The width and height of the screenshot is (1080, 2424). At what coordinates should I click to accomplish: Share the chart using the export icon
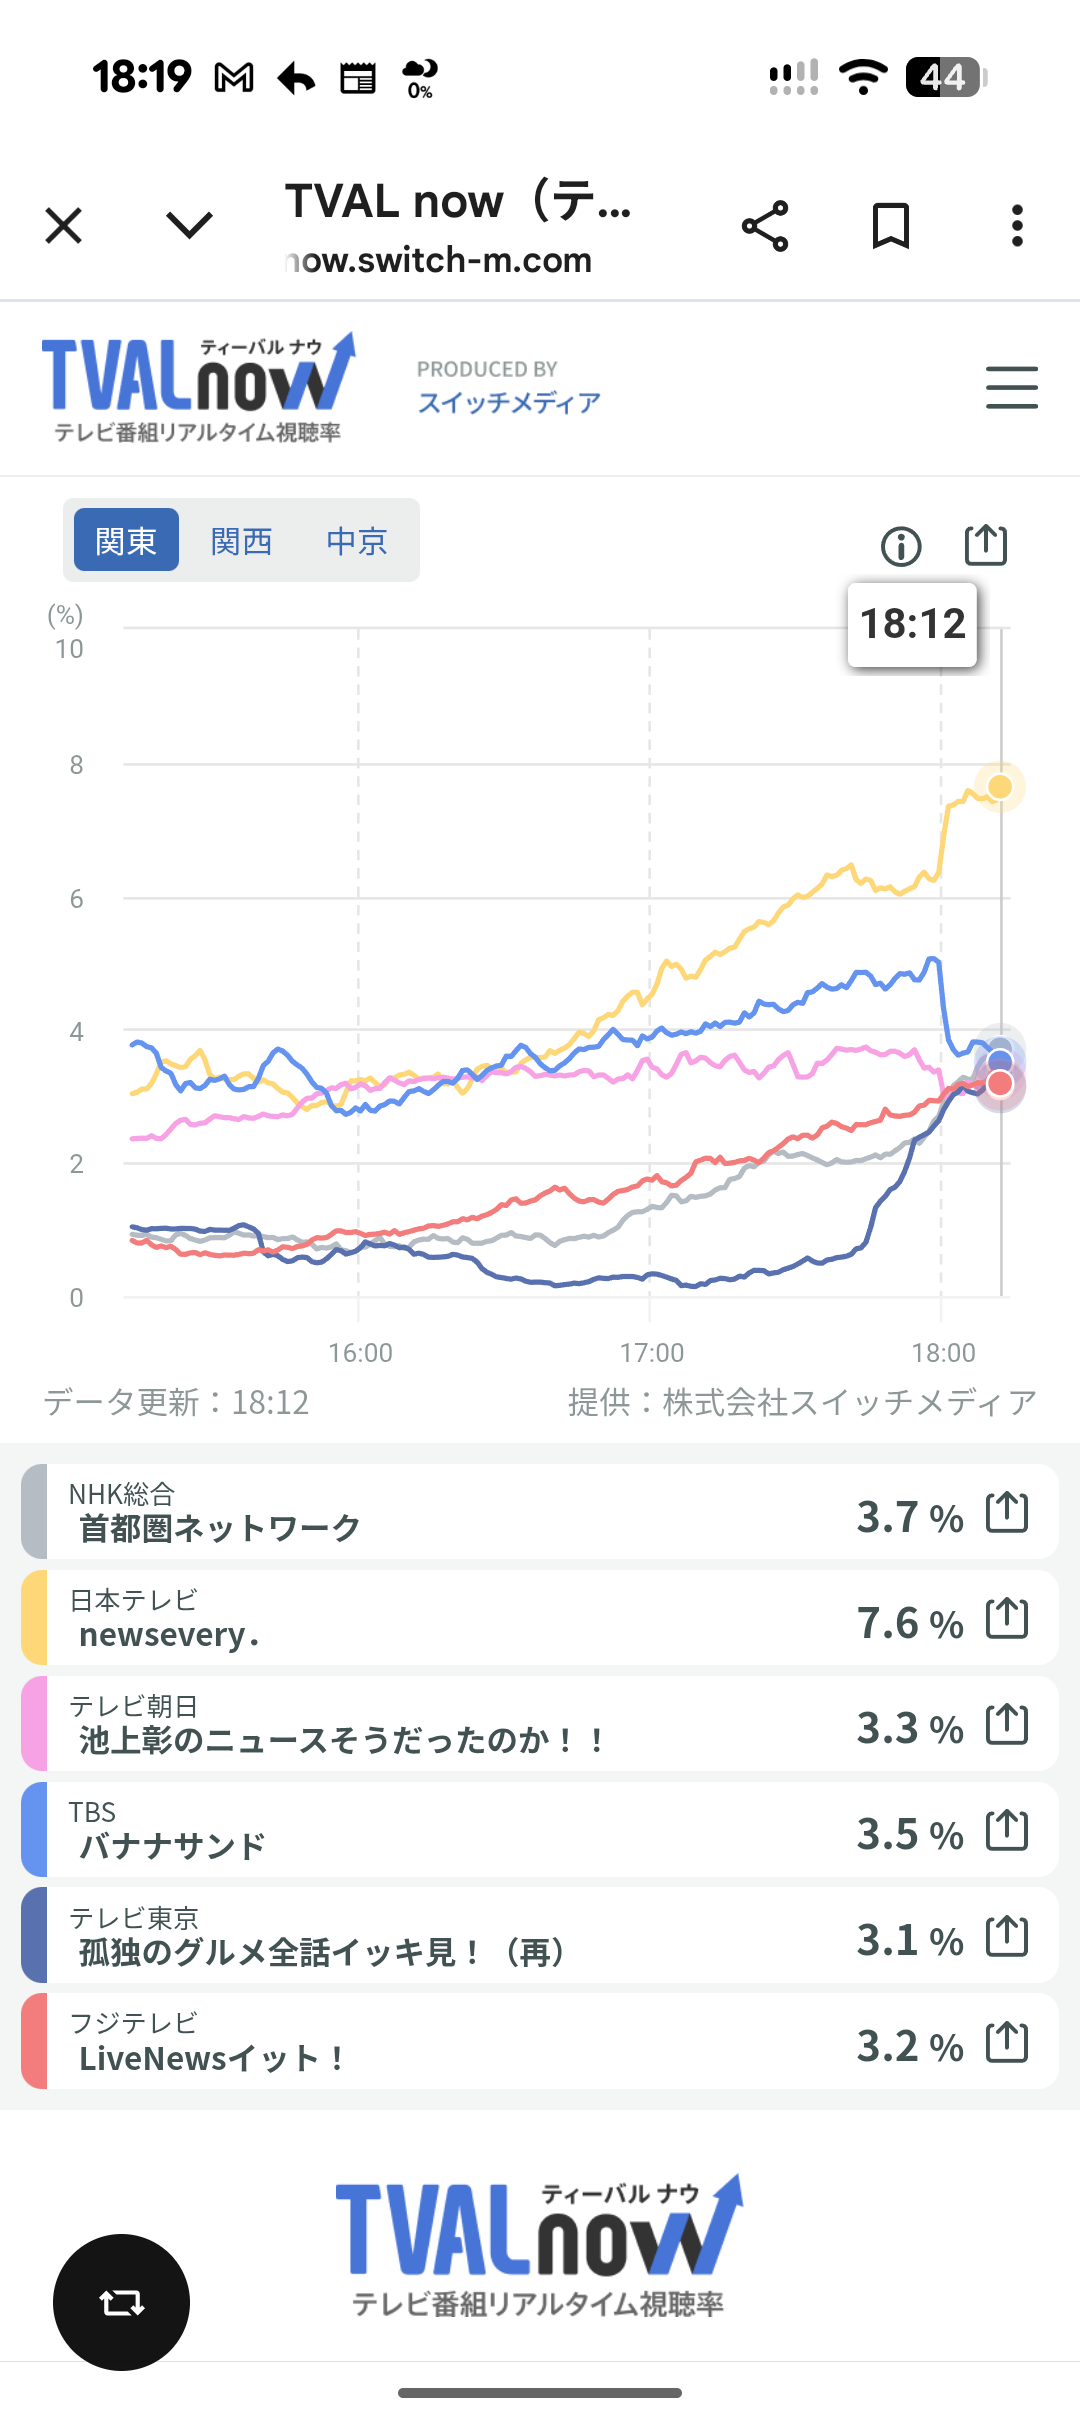985,545
